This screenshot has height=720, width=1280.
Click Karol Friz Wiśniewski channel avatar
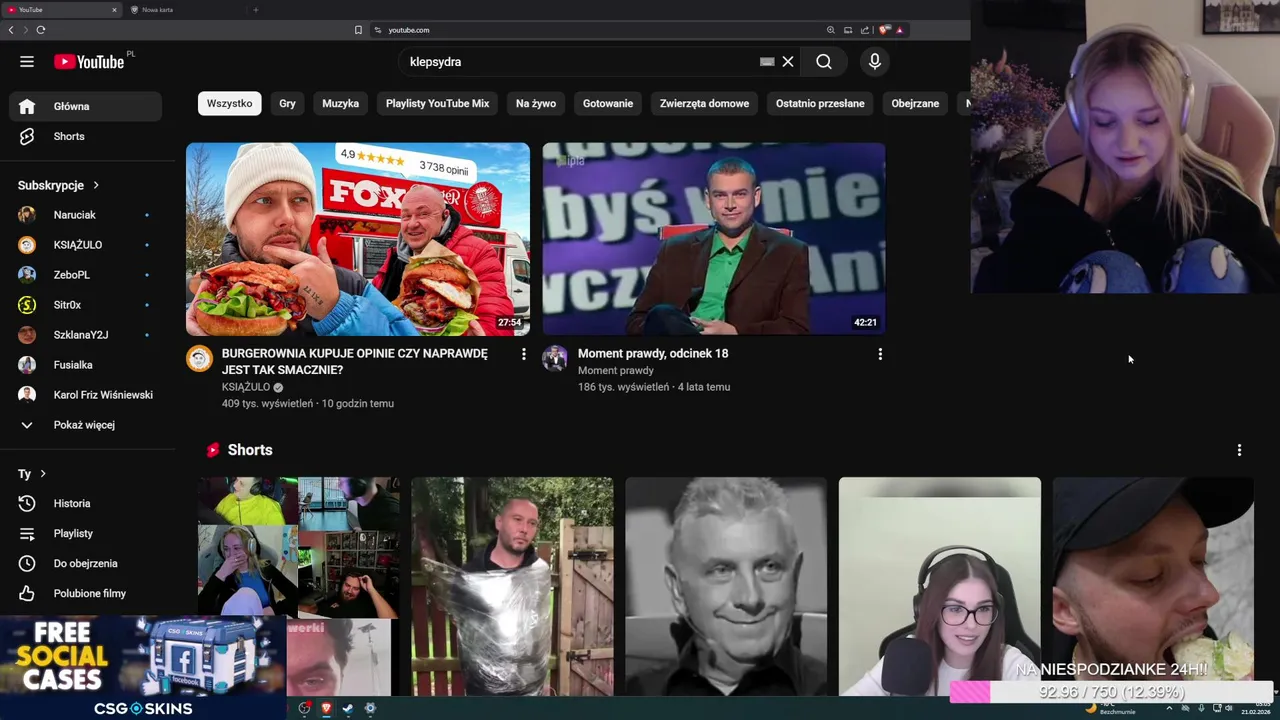pyautogui.click(x=27, y=395)
